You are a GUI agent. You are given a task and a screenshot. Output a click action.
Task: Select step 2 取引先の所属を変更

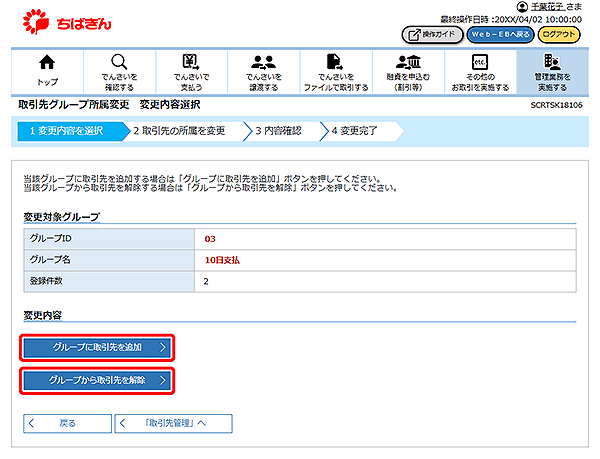(x=180, y=131)
